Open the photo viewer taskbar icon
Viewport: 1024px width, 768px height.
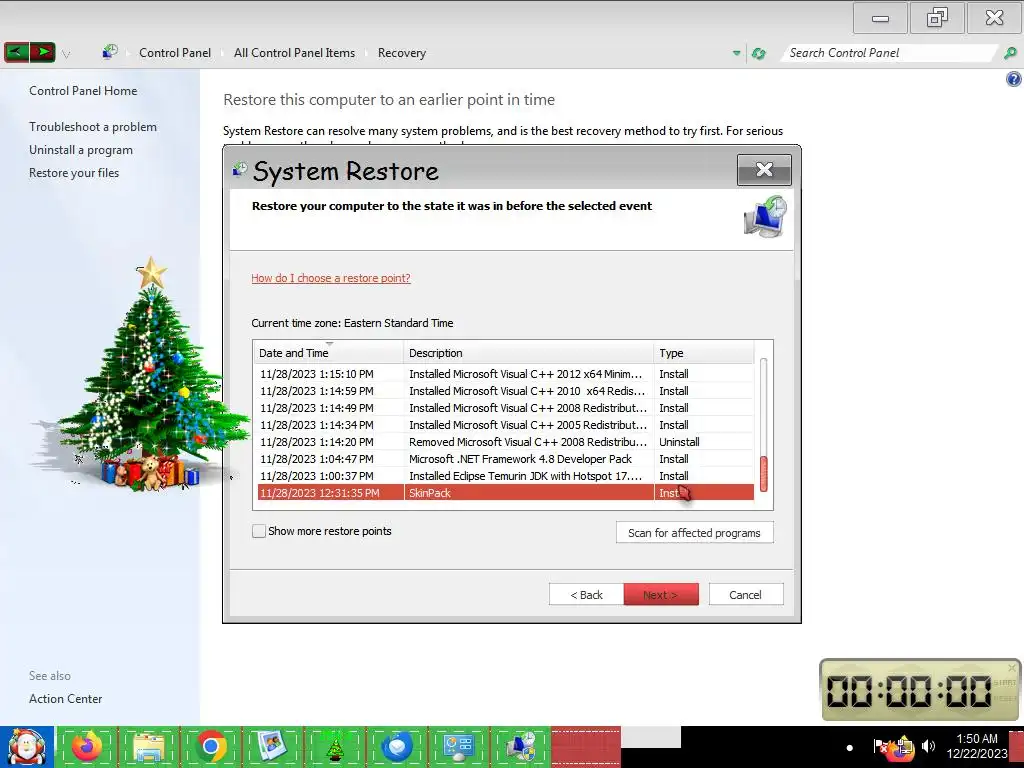[x=273, y=746]
